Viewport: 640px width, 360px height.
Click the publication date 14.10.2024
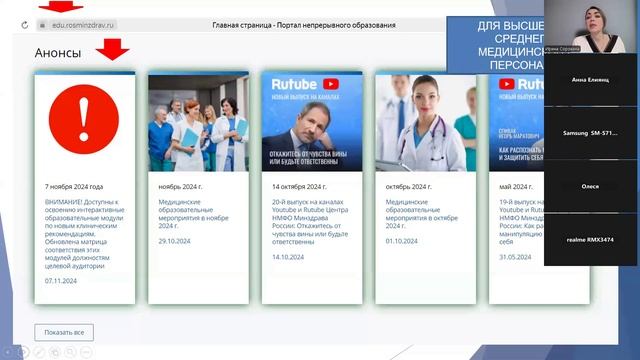point(288,257)
